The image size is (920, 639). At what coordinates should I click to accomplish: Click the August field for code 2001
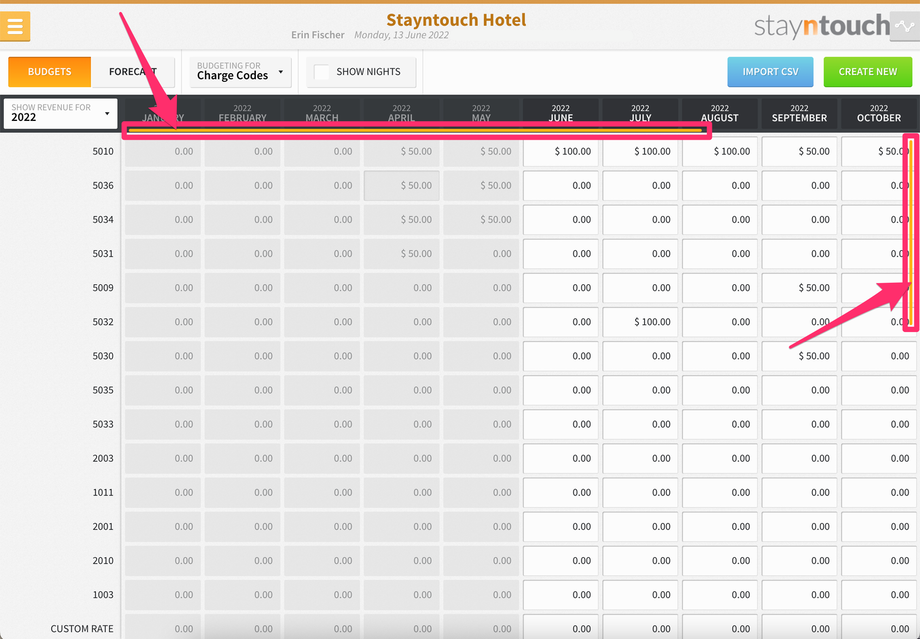tap(720, 526)
